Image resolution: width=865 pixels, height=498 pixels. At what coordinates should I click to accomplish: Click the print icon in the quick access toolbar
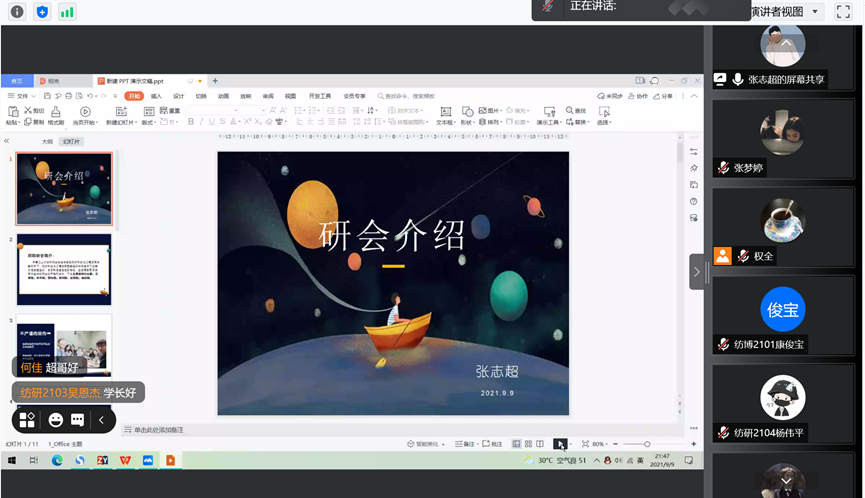click(68, 96)
